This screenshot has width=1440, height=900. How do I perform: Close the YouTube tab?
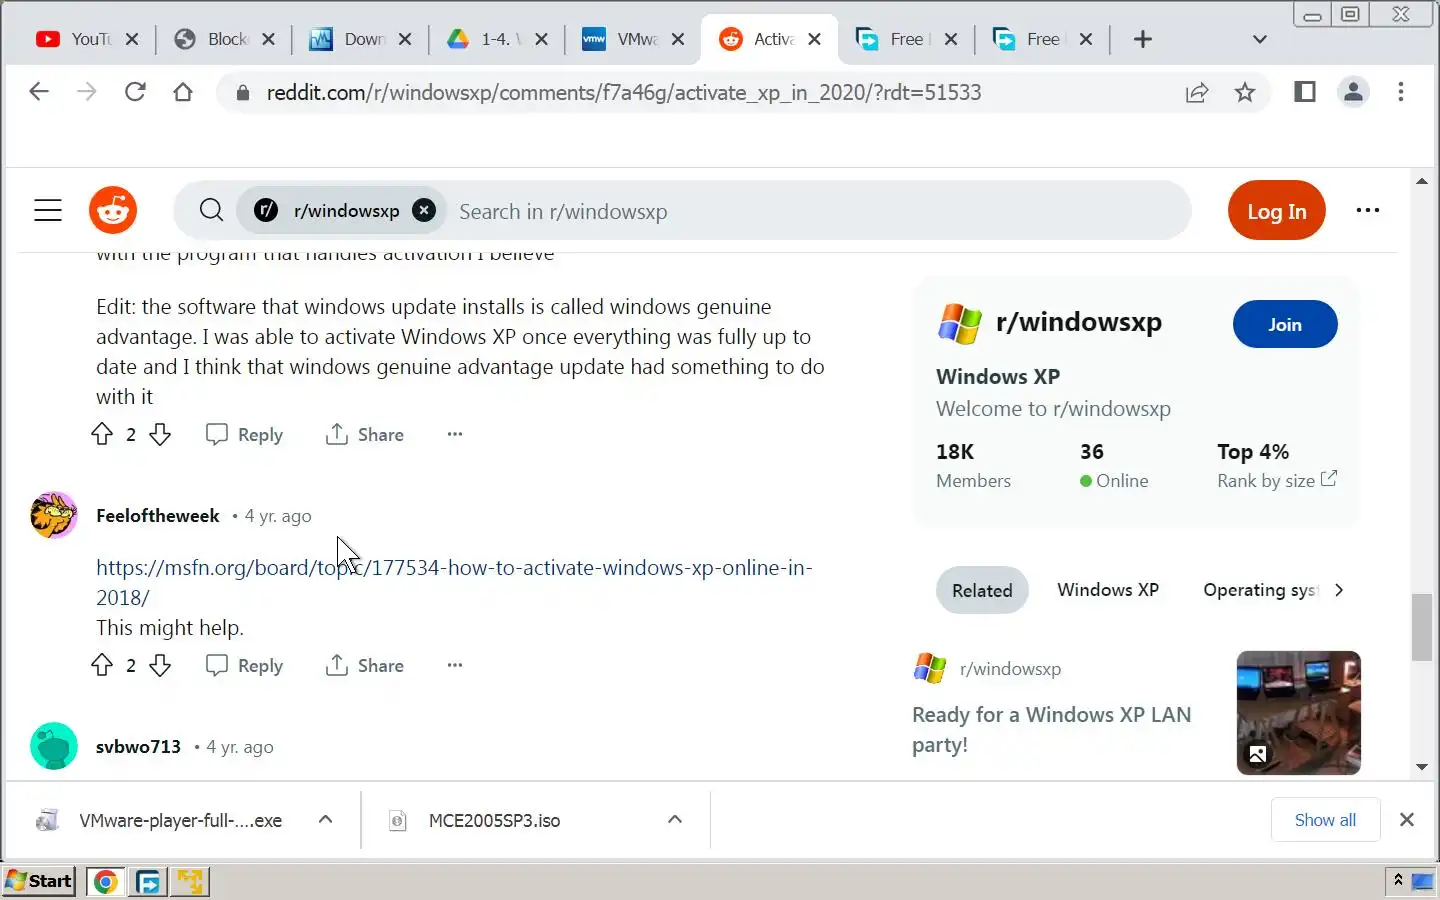pos(132,39)
